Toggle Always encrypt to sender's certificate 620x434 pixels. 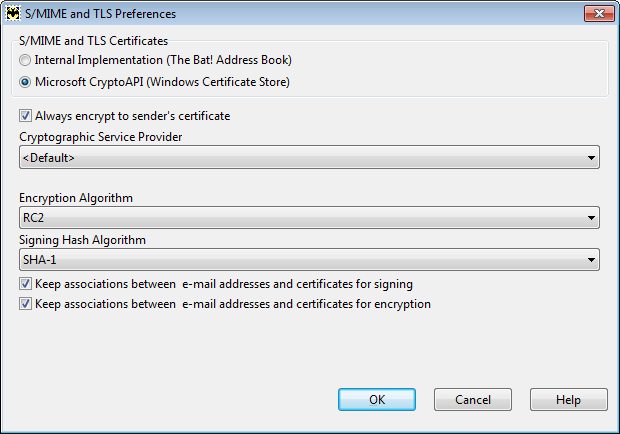point(25,116)
